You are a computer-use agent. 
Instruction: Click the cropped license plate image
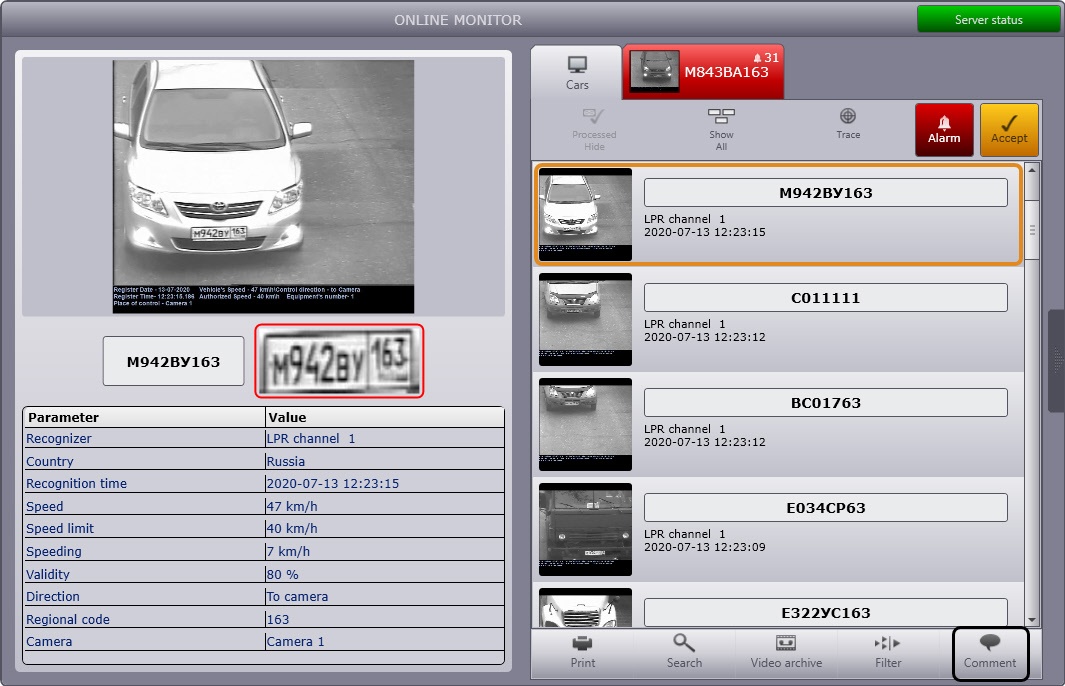(340, 361)
